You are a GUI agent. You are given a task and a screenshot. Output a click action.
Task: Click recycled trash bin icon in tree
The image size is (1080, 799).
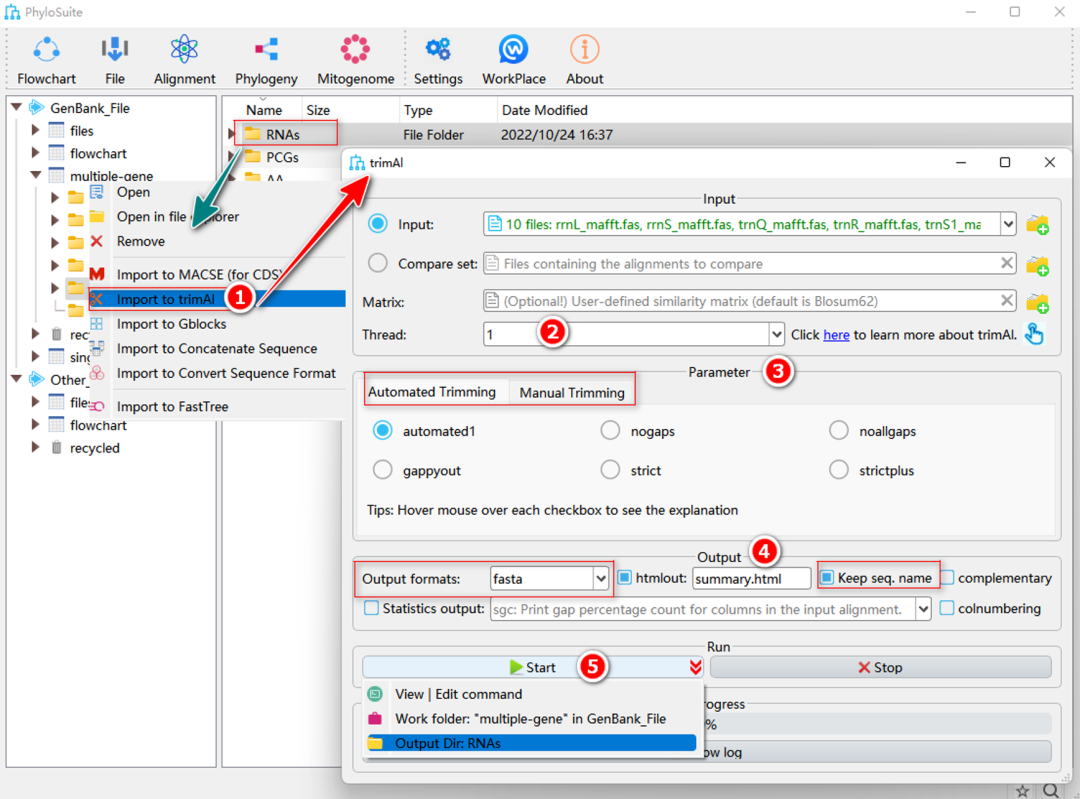coord(56,448)
